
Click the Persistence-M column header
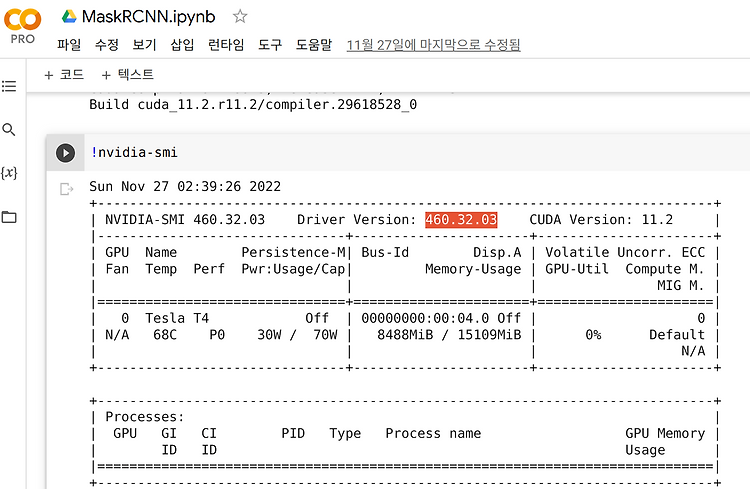[x=293, y=252]
